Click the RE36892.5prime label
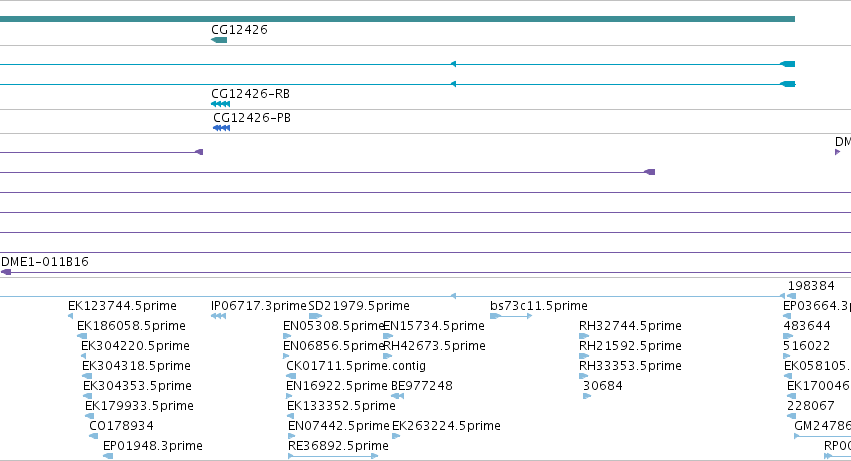Screen dimensions: 851x461 tap(338, 446)
